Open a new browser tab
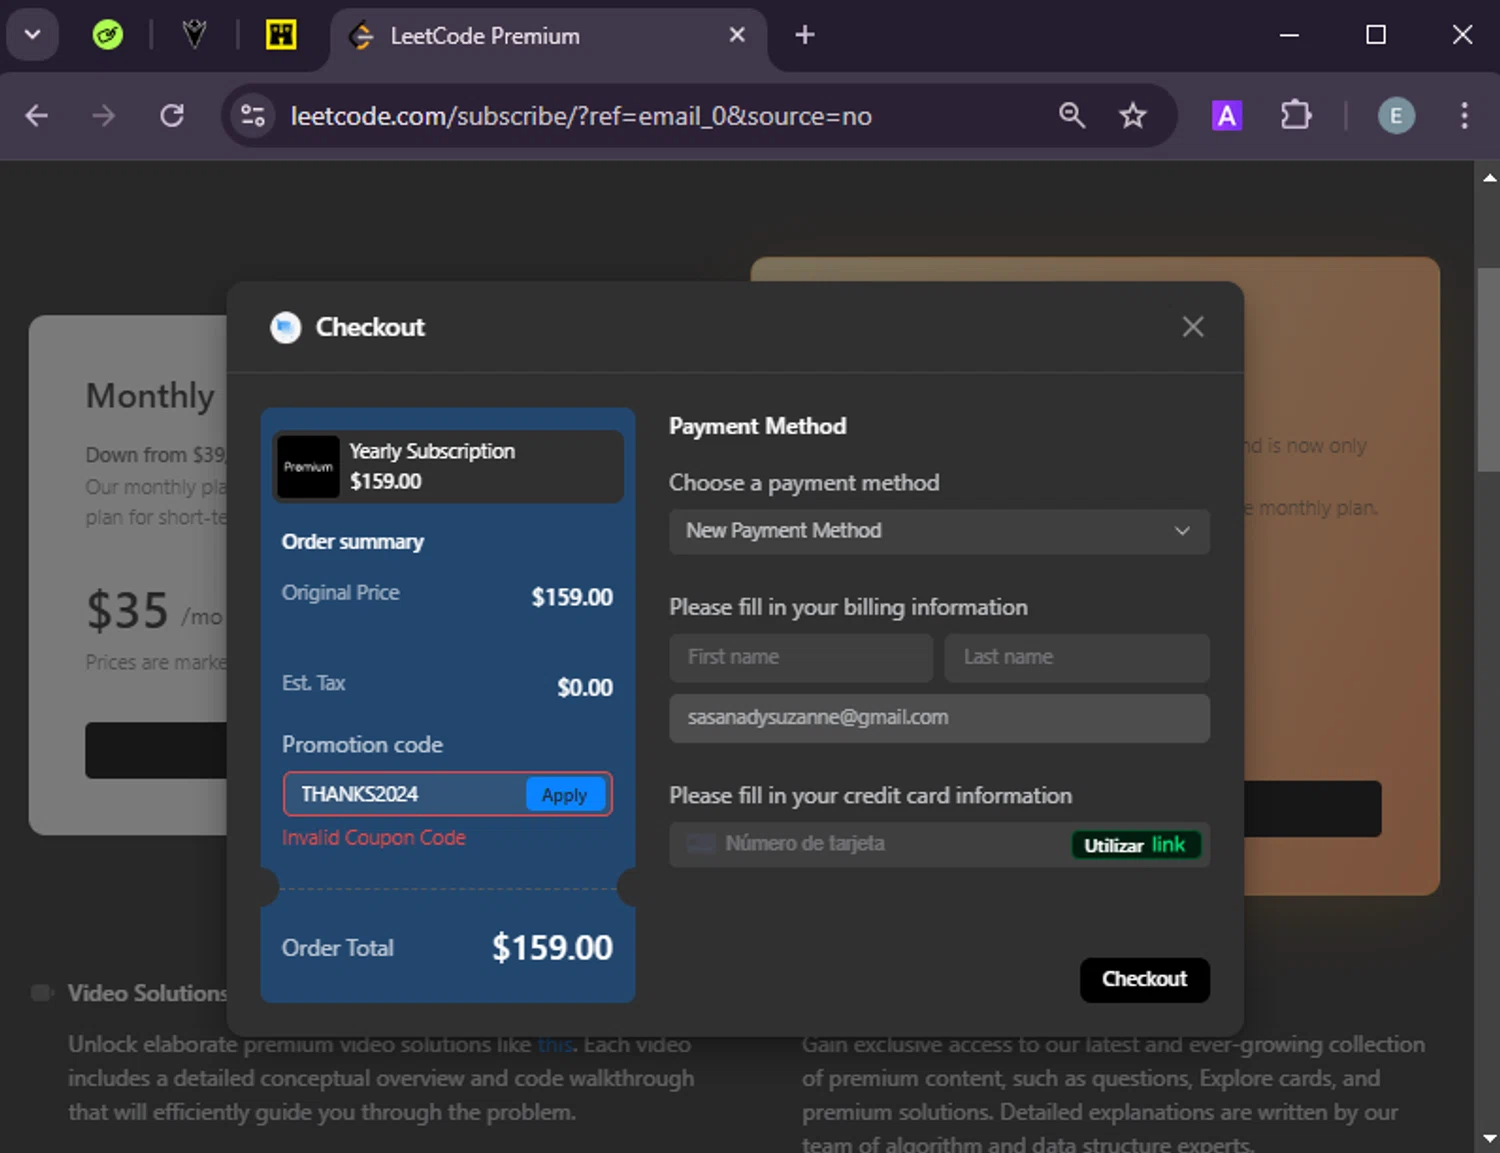 (805, 35)
